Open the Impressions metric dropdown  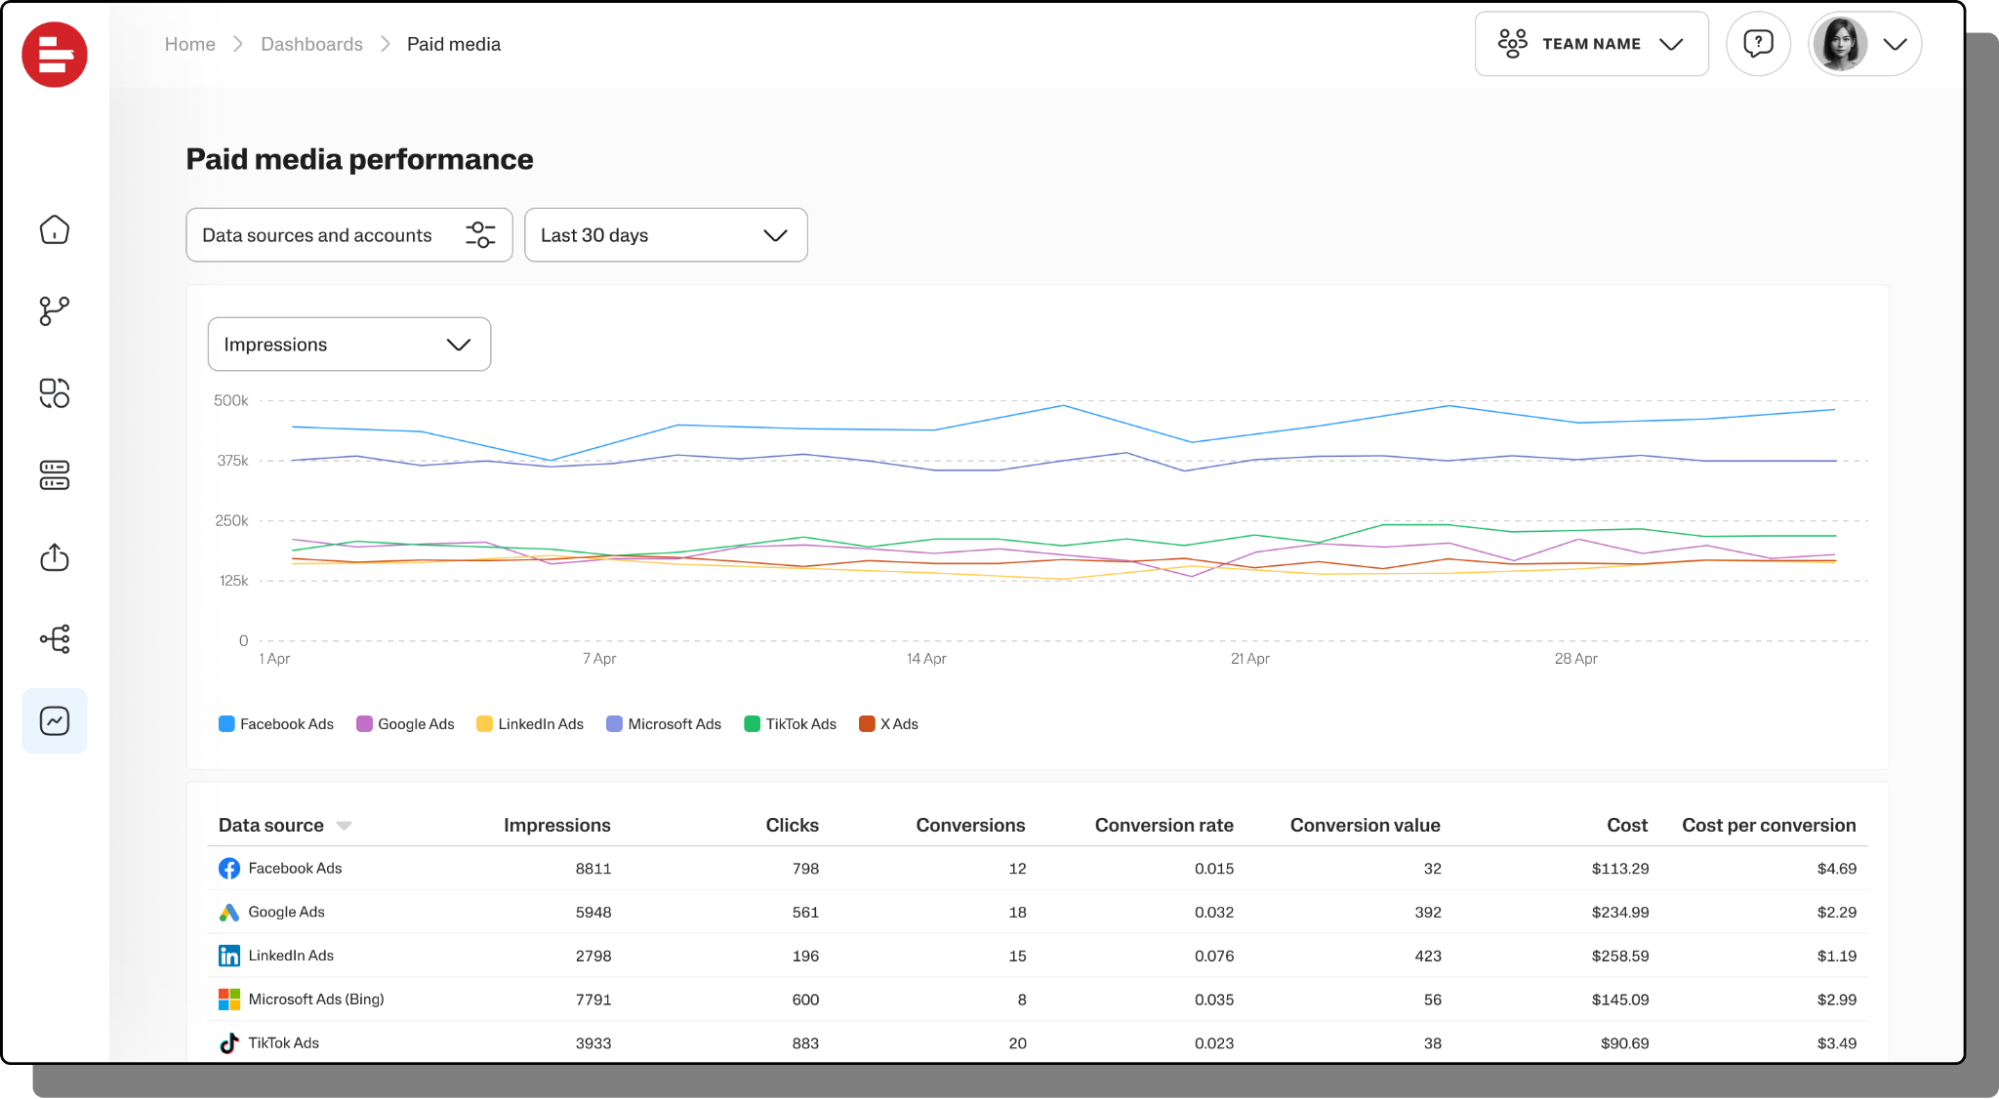(x=348, y=344)
